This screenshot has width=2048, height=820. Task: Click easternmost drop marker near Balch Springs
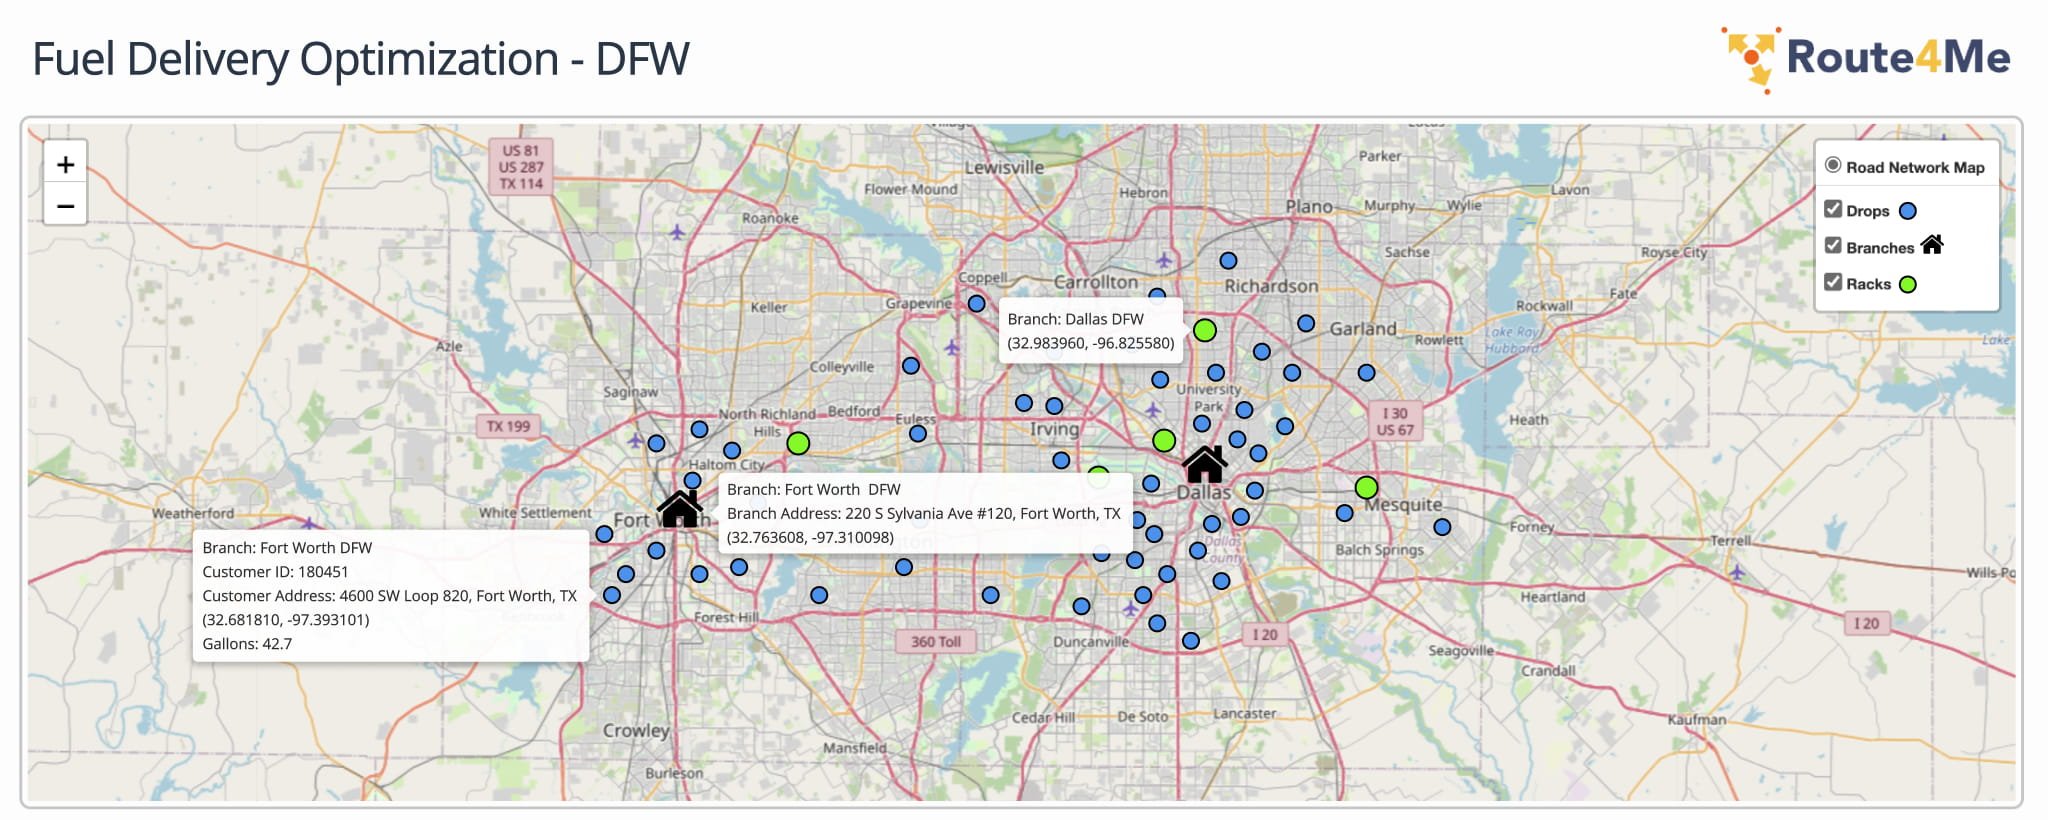click(x=1442, y=527)
